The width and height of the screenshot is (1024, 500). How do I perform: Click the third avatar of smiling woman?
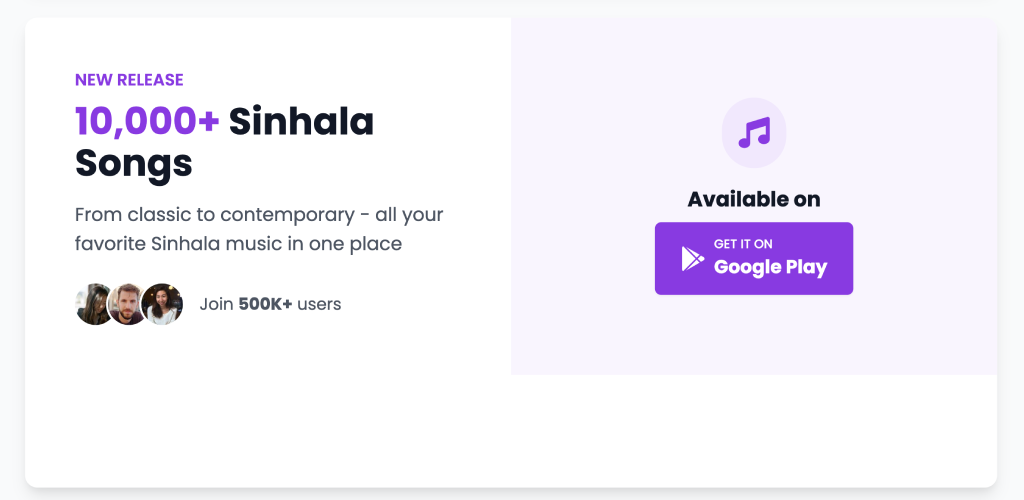coord(162,304)
